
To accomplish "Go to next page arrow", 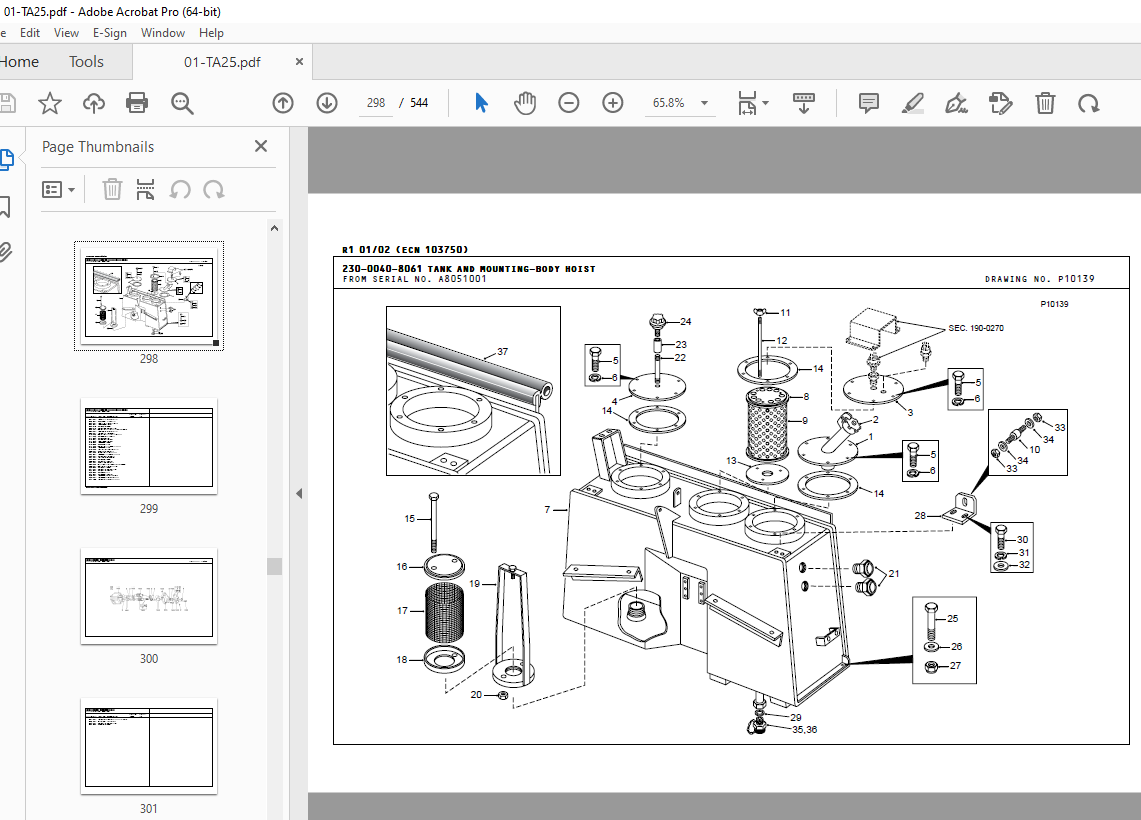I will 327,103.
